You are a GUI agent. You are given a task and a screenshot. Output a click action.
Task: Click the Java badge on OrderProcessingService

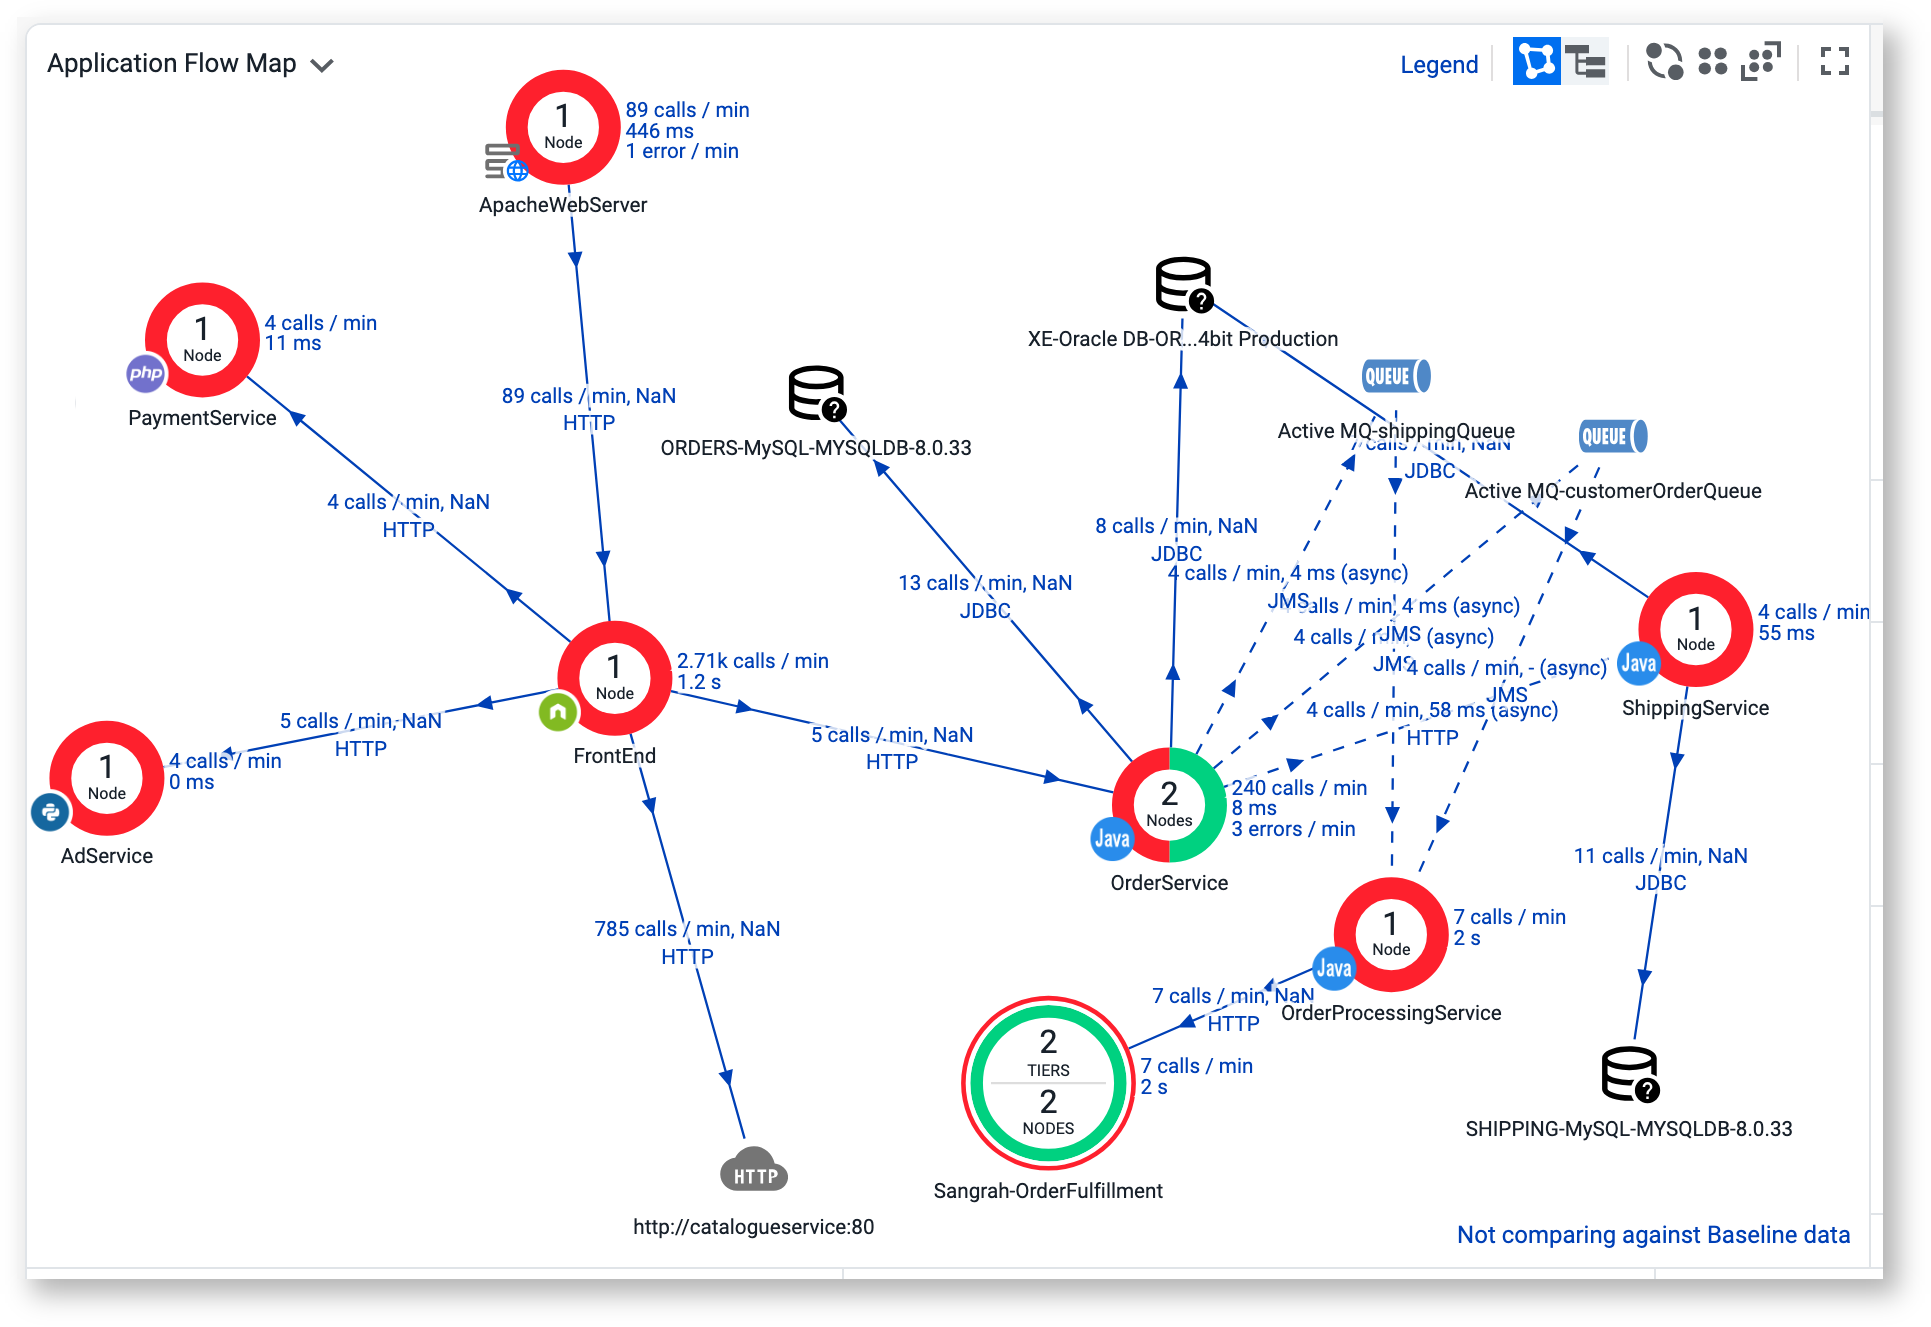(1334, 968)
